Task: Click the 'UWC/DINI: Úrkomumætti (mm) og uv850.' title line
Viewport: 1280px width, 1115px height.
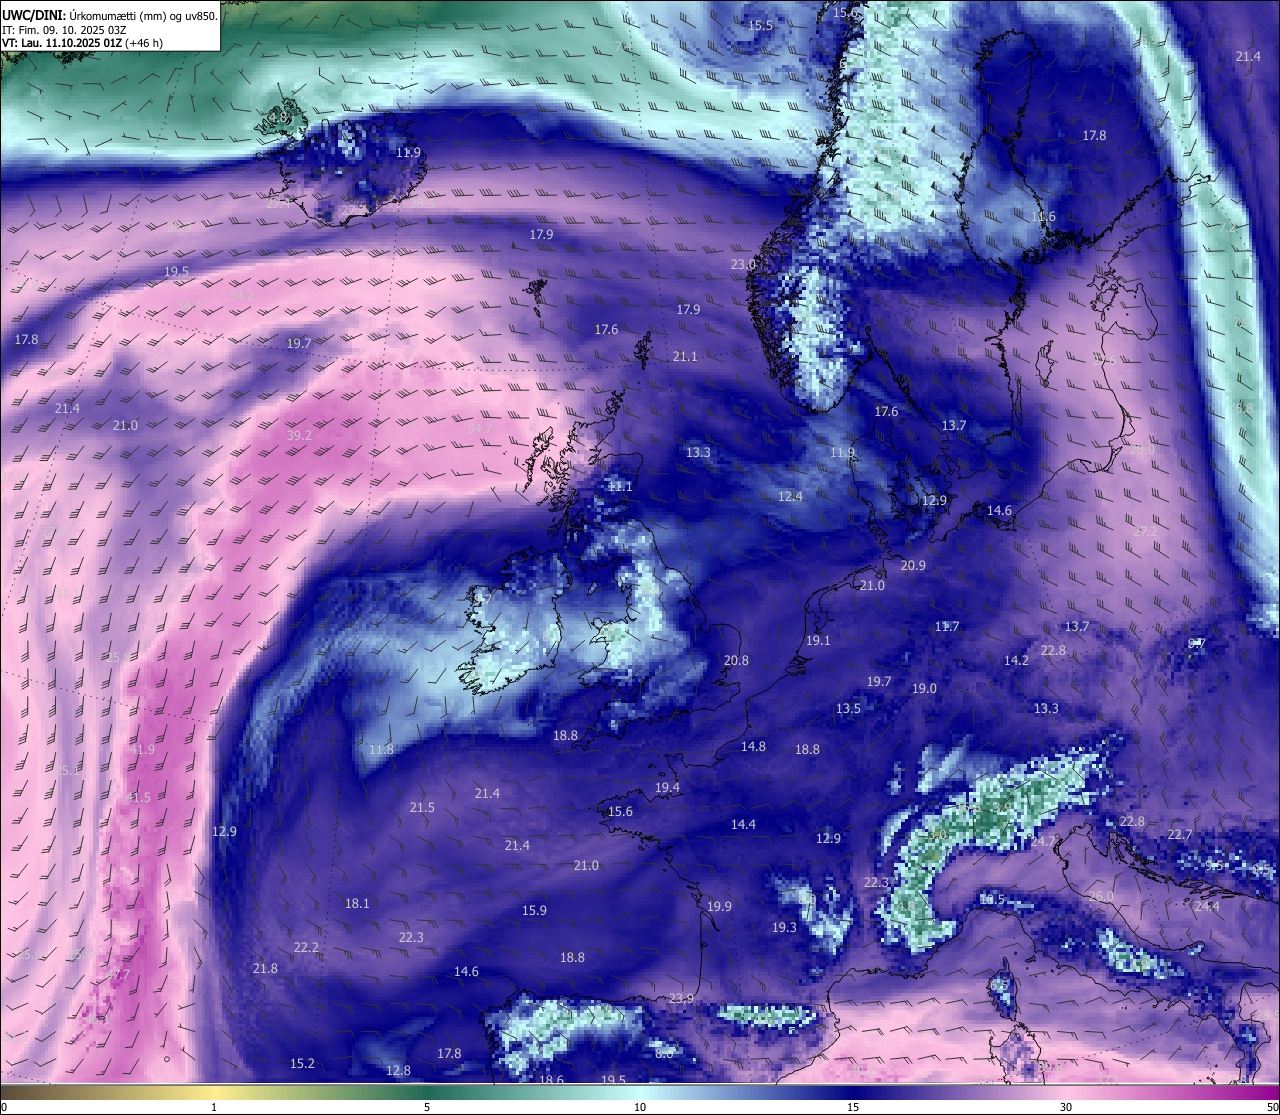Action: pos(110,16)
